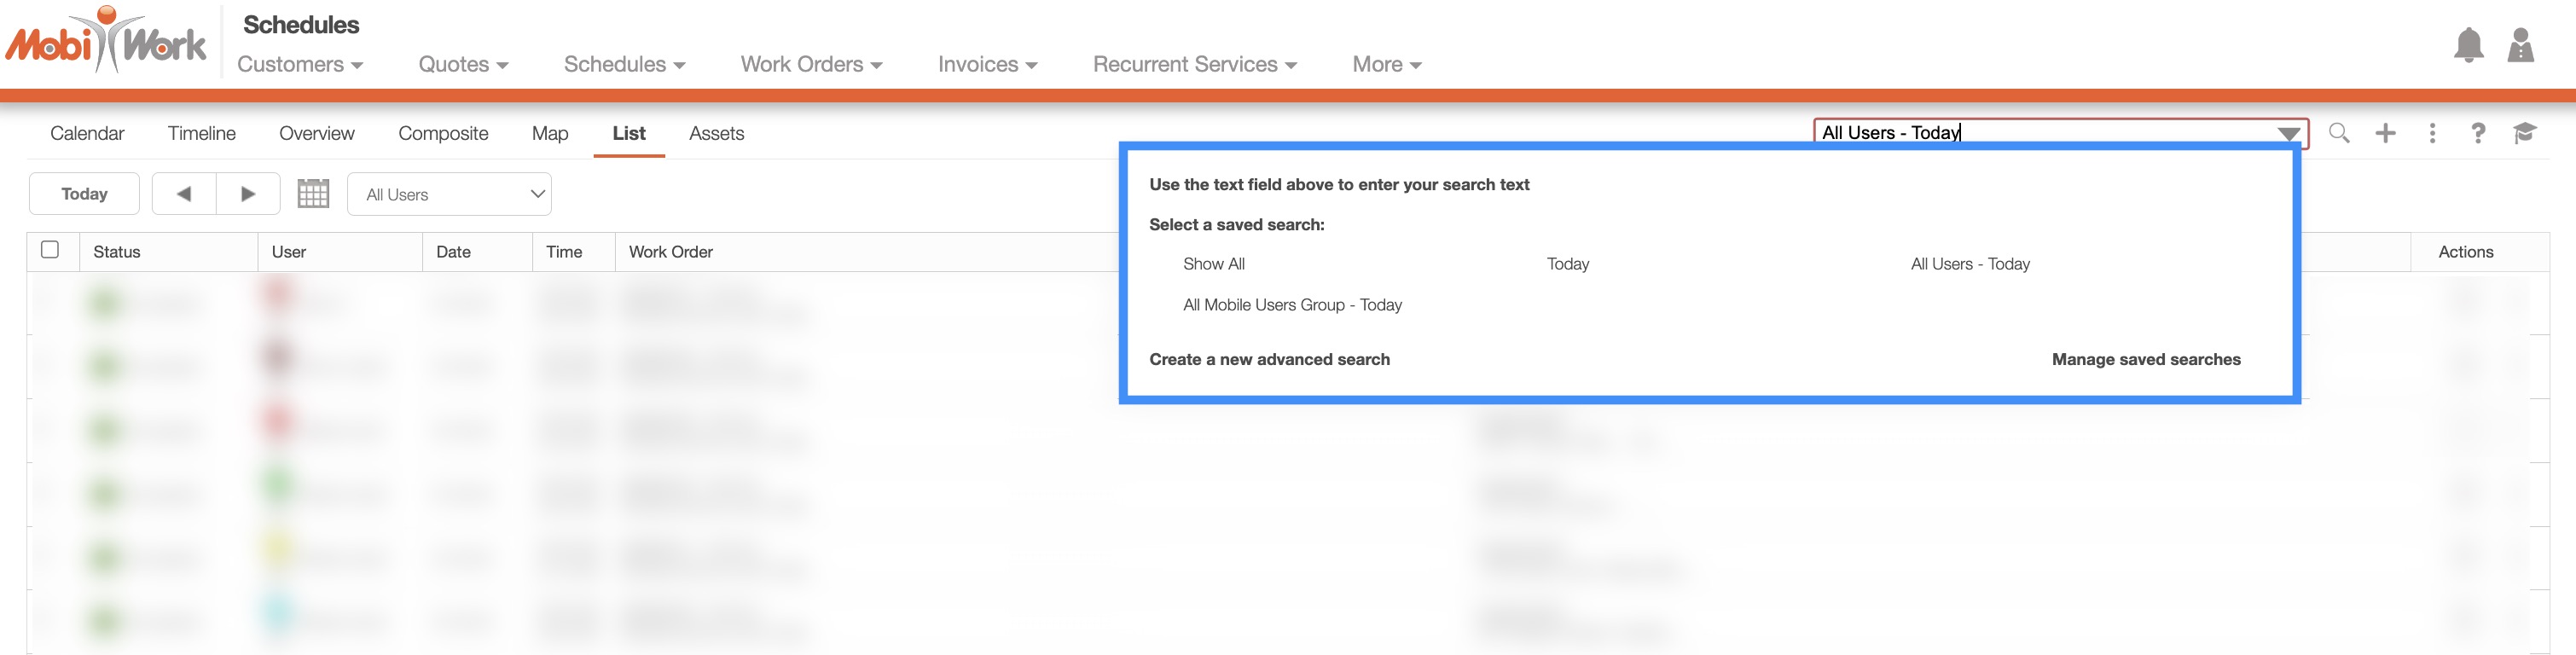Open the three-dot options menu

[x=2432, y=133]
